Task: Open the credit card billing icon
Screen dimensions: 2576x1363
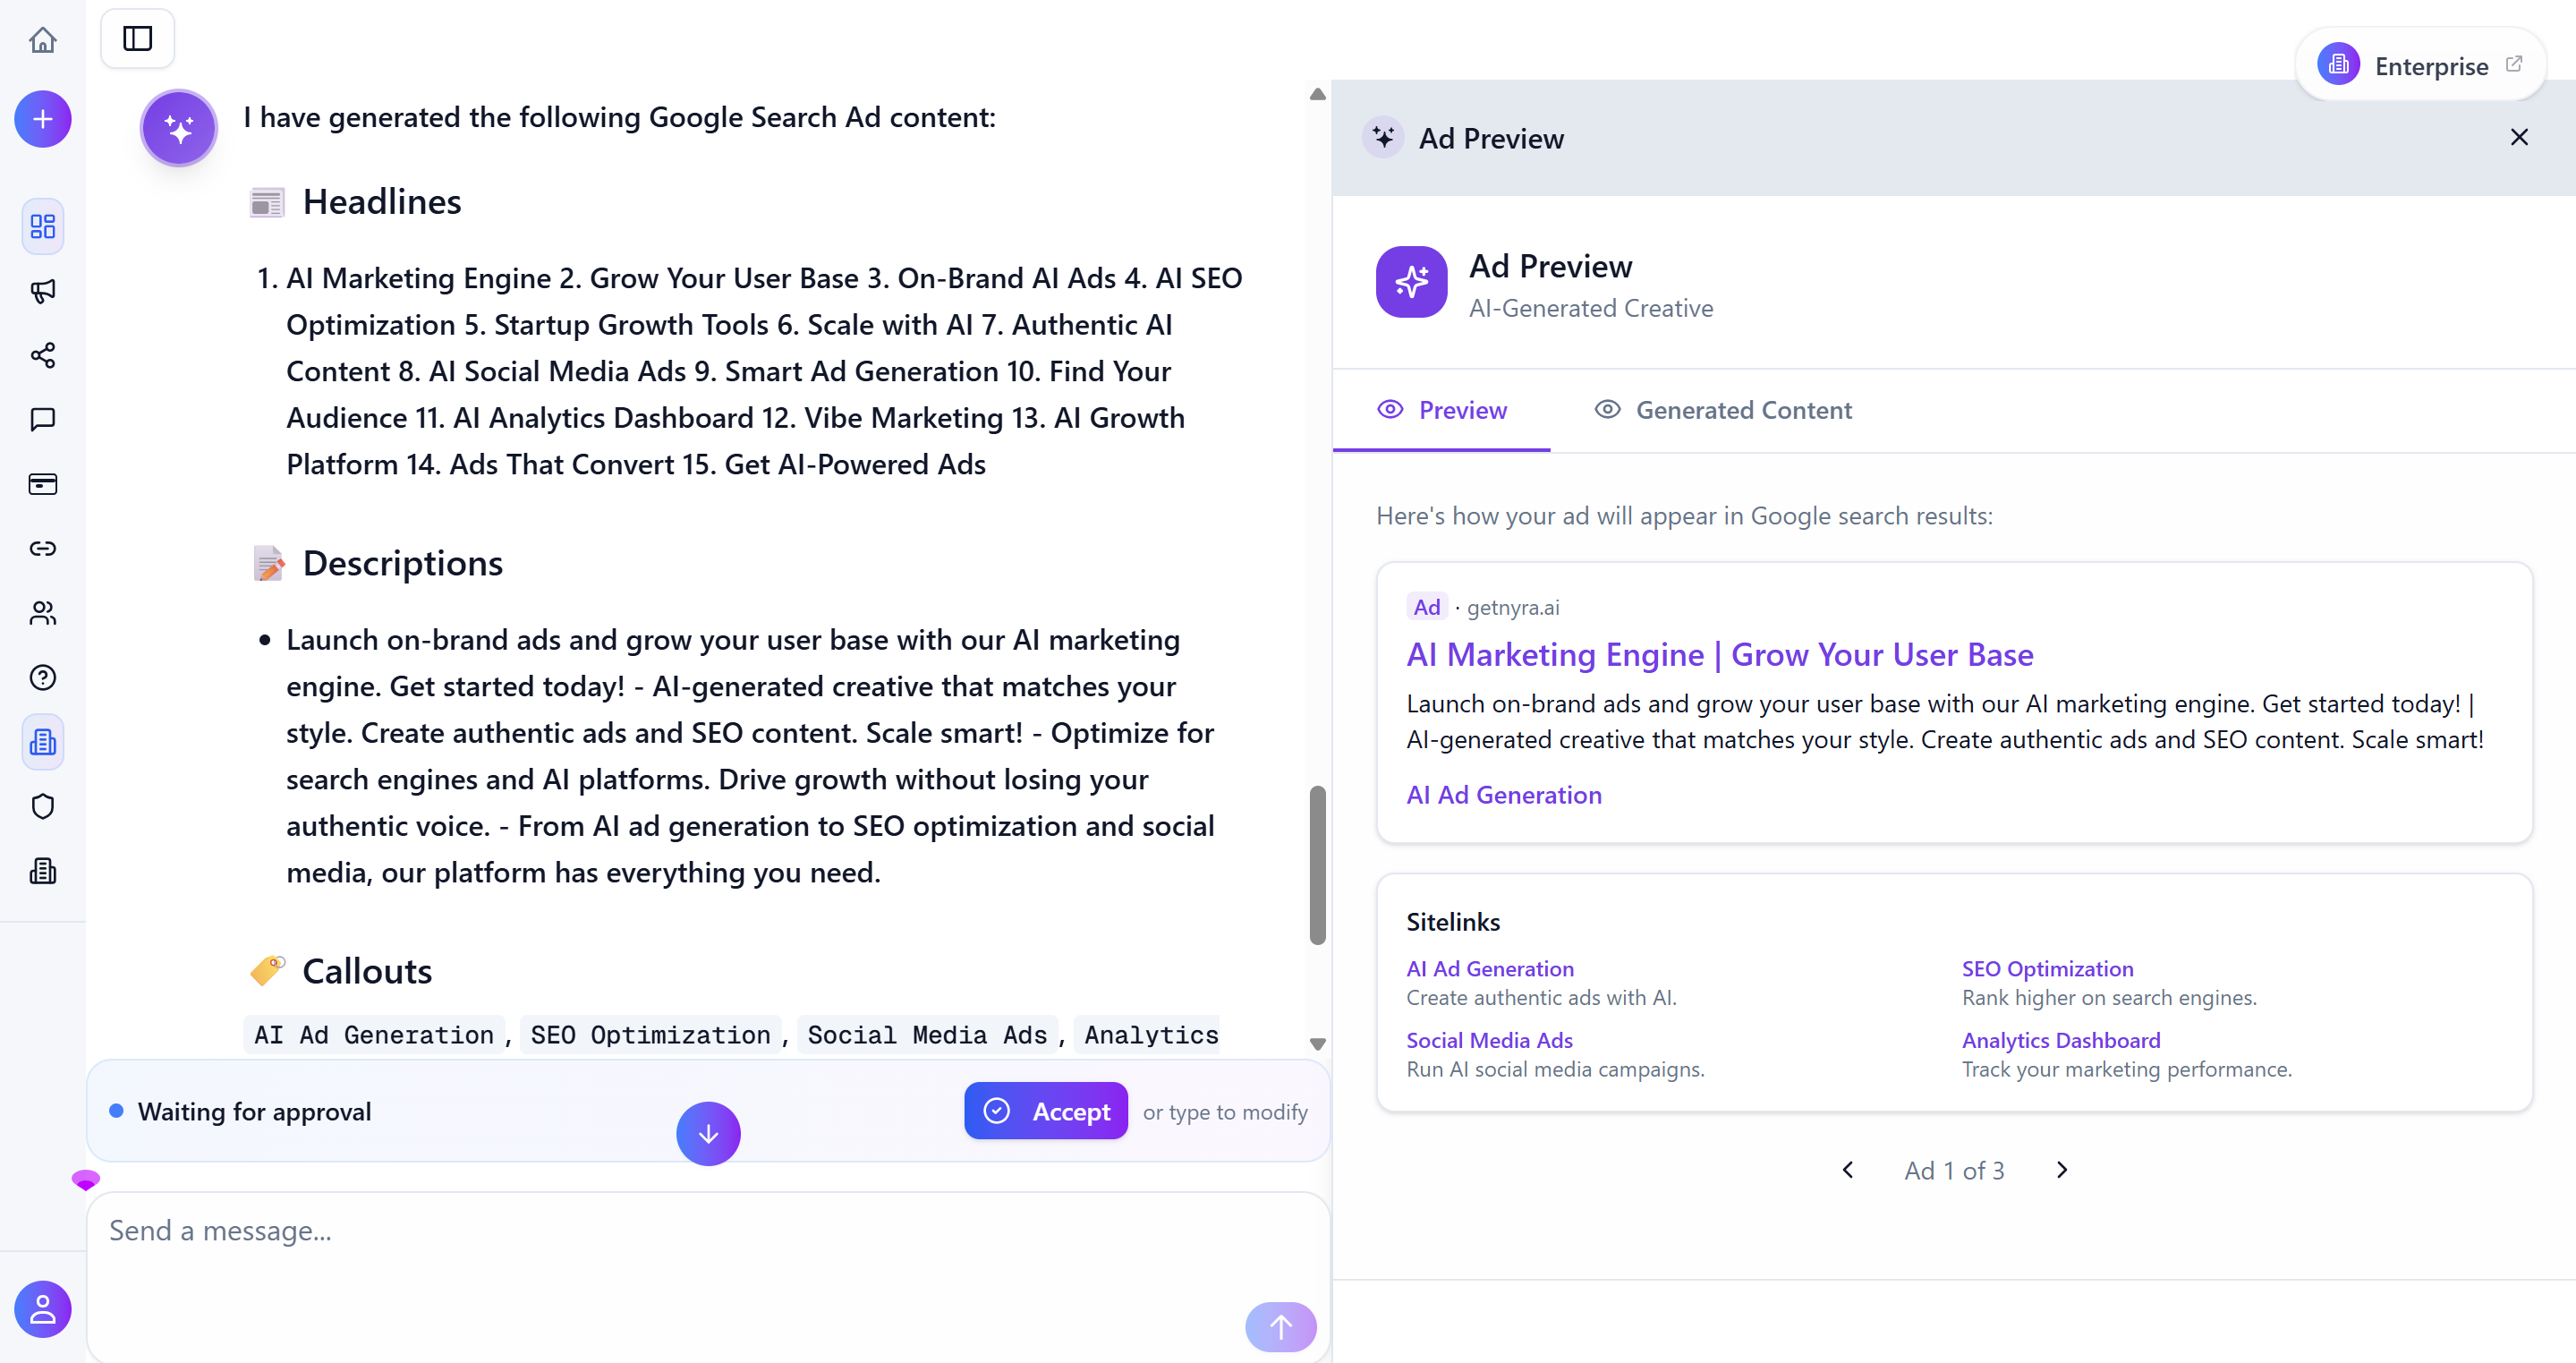Action: click(x=42, y=484)
